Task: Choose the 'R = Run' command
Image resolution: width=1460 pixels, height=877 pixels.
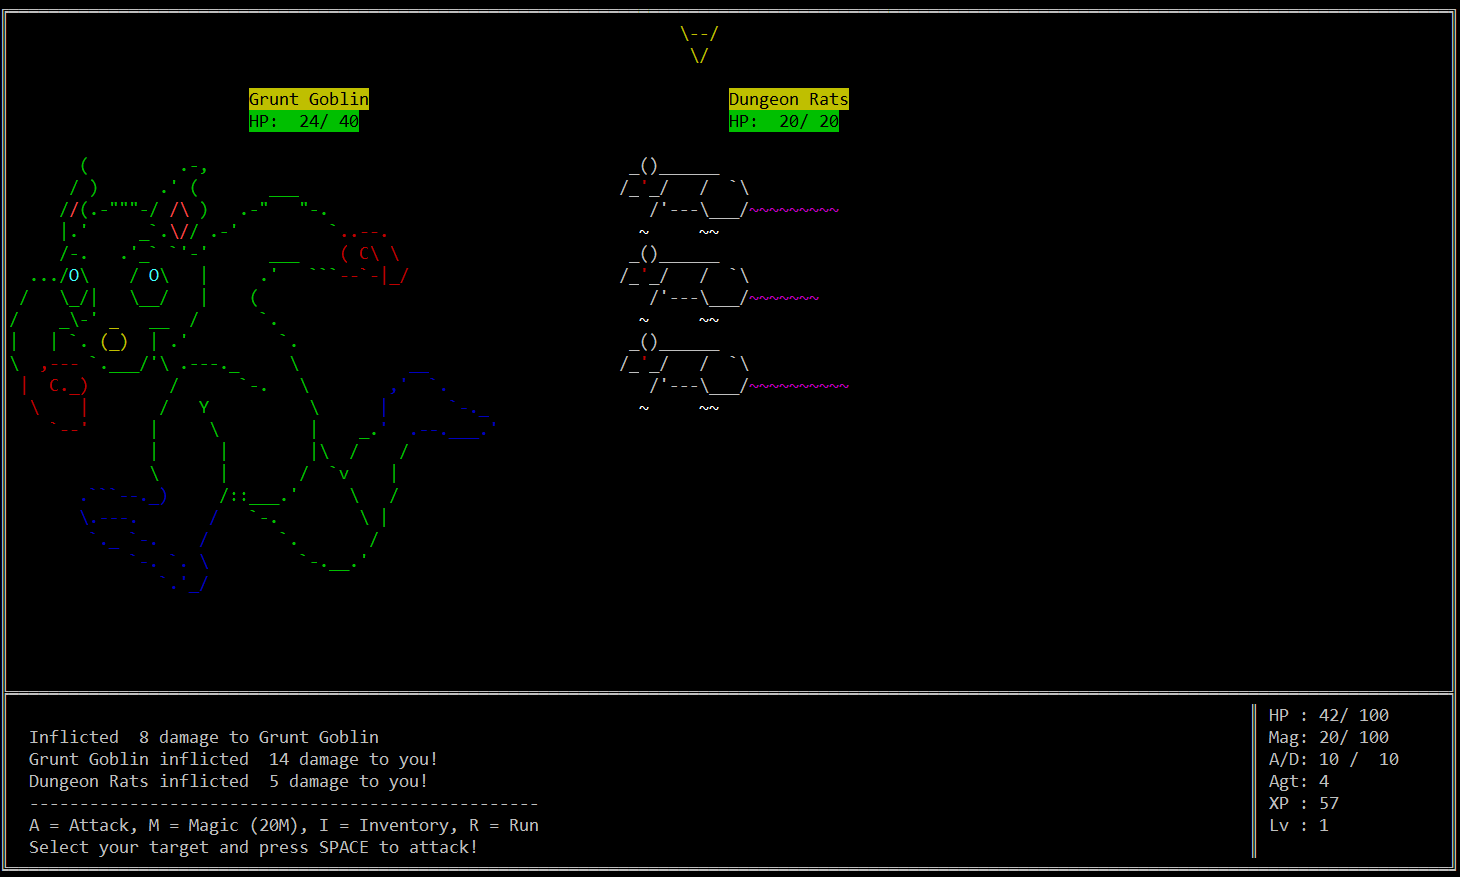Action: pos(504,825)
